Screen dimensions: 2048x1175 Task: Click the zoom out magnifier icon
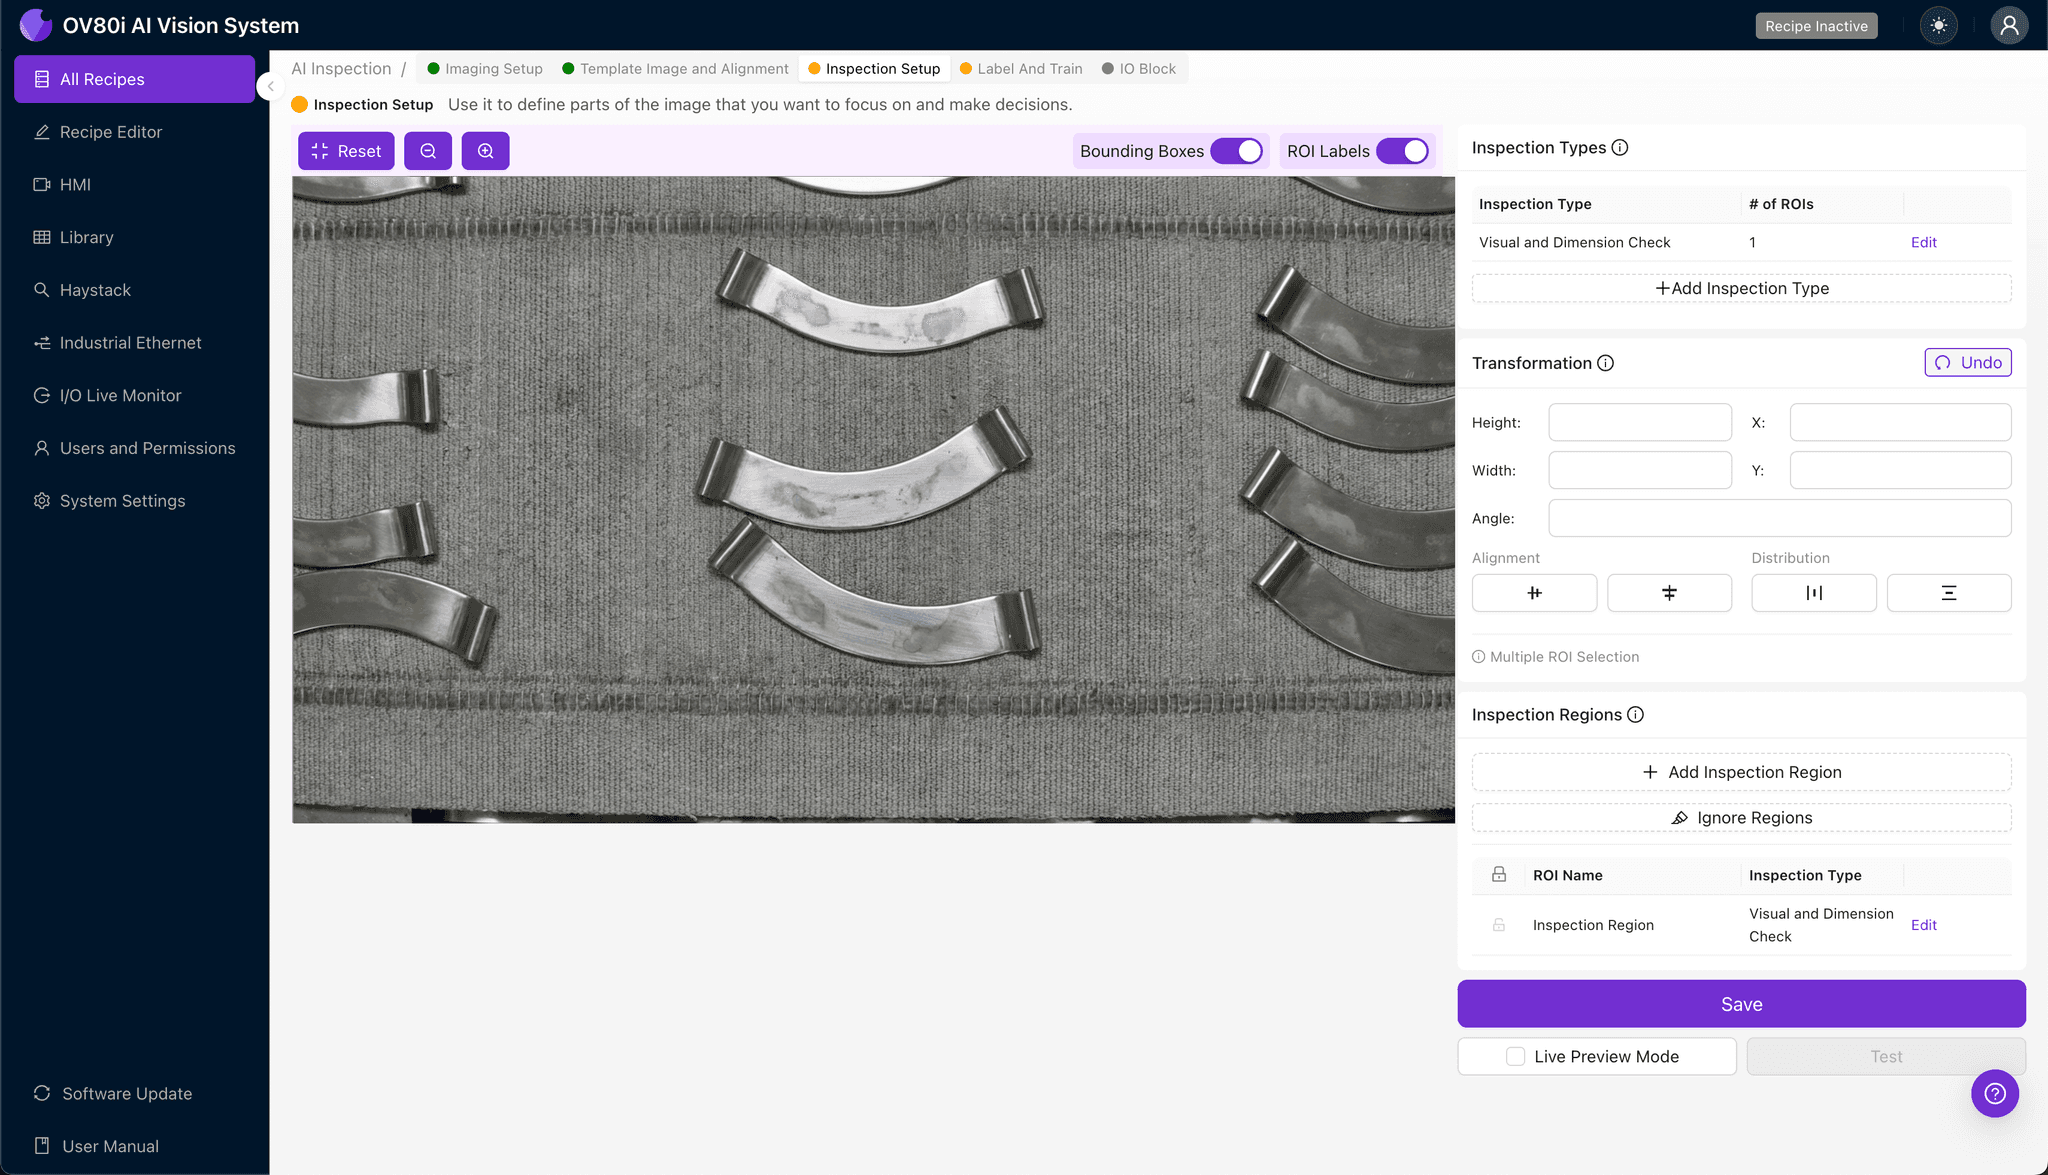pyautogui.click(x=428, y=151)
